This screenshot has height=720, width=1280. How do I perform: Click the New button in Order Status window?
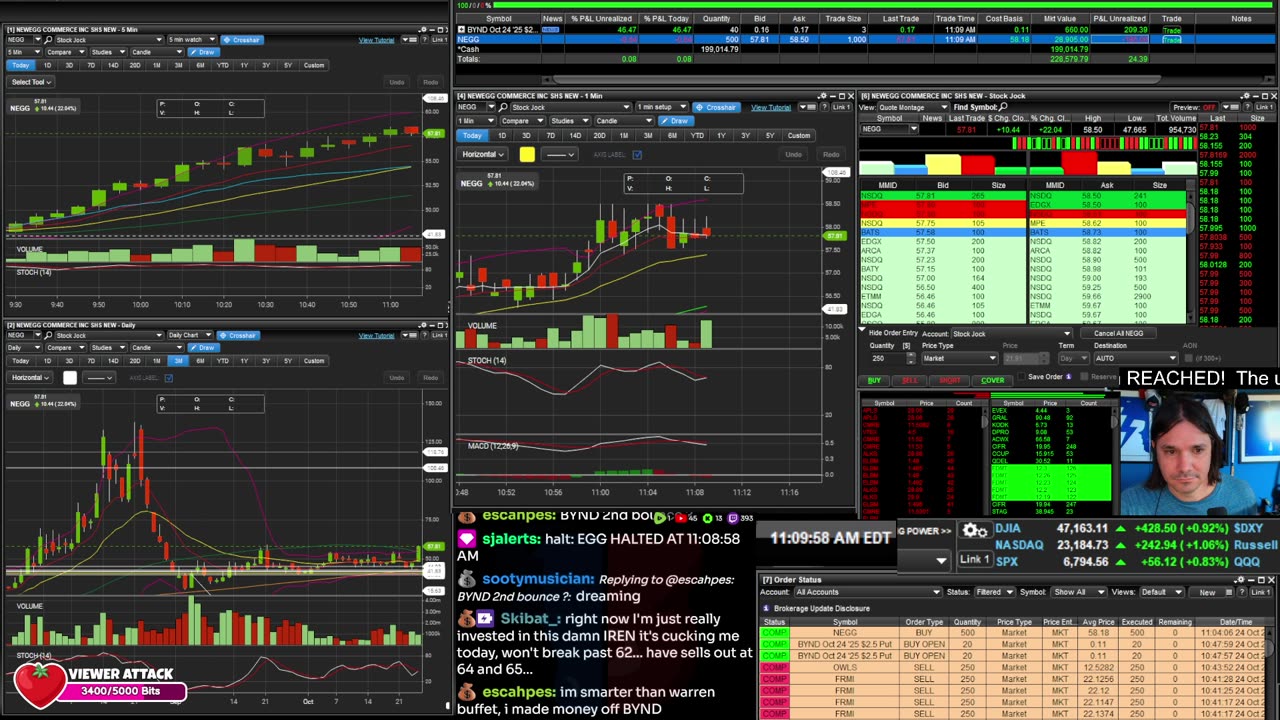coord(1207,592)
